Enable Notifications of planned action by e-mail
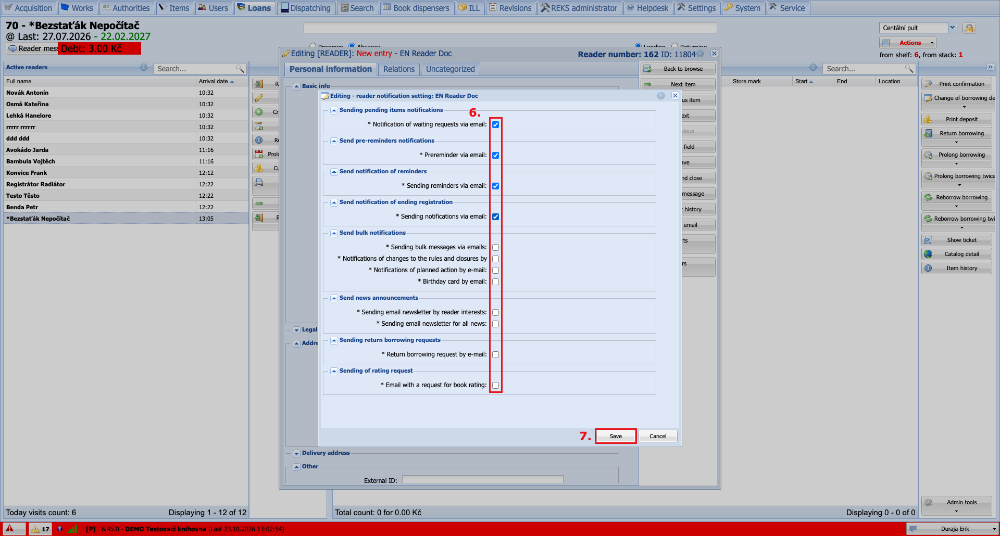This screenshot has height=536, width=1000. click(496, 270)
